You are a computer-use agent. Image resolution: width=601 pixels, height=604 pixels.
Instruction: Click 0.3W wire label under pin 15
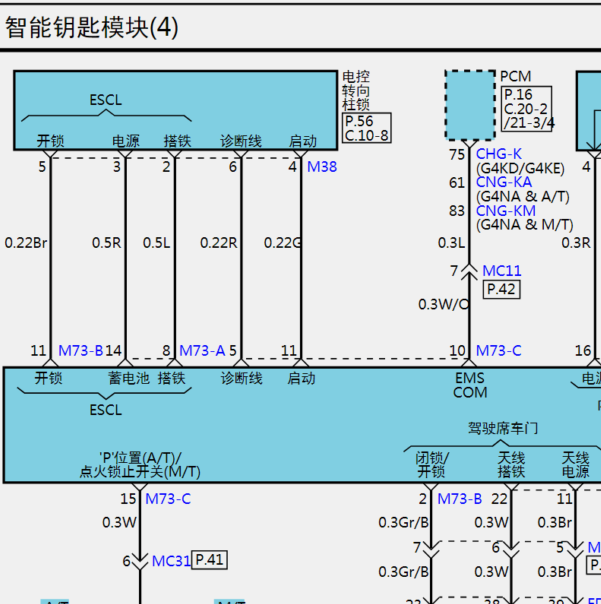pos(119,523)
